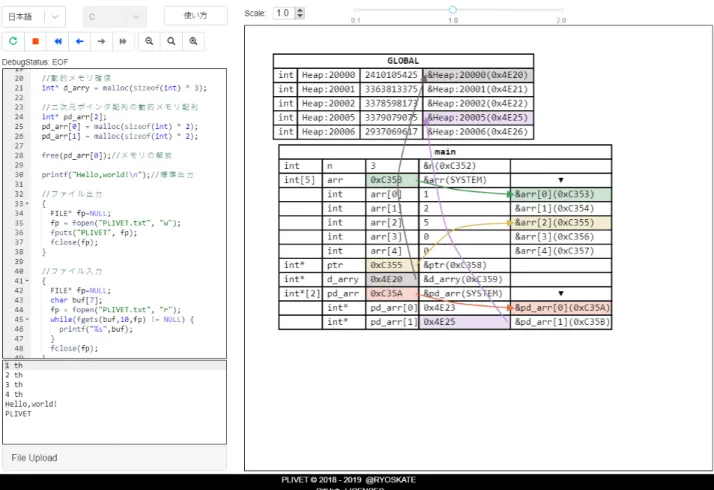Click the zoom in magnifier icon

(x=194, y=41)
